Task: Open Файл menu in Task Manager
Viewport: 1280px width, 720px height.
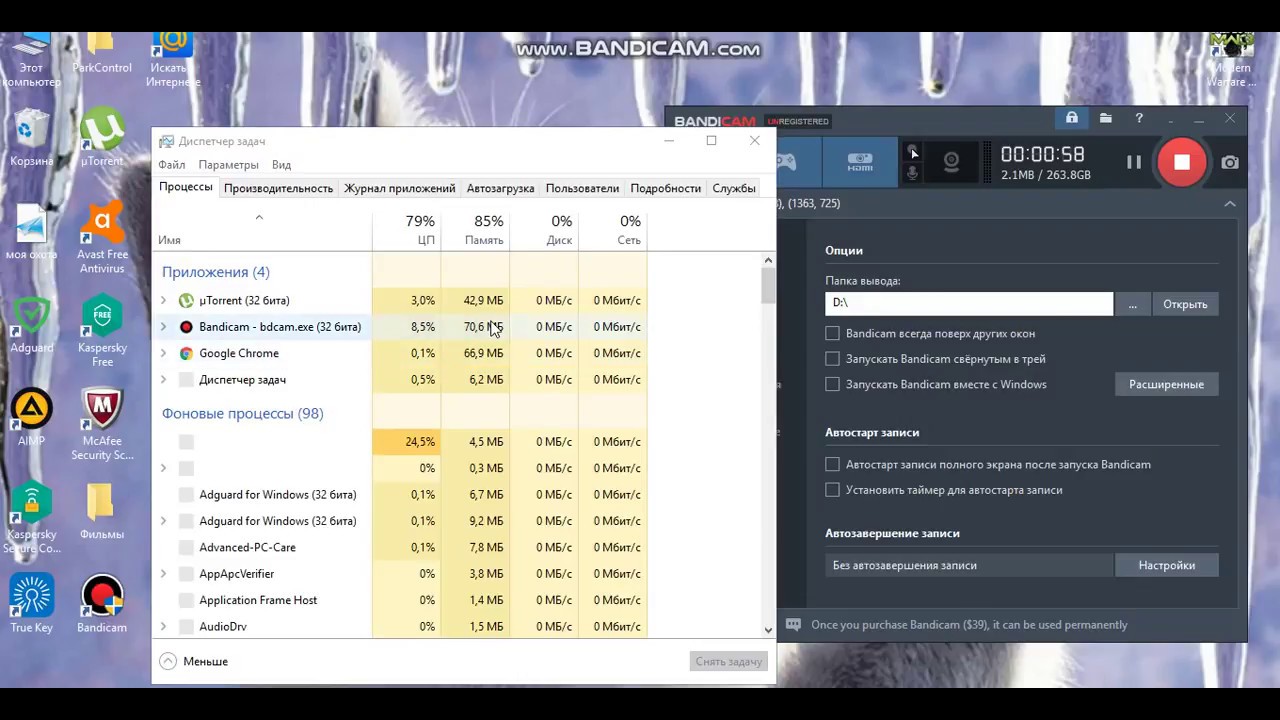Action: coord(172,164)
